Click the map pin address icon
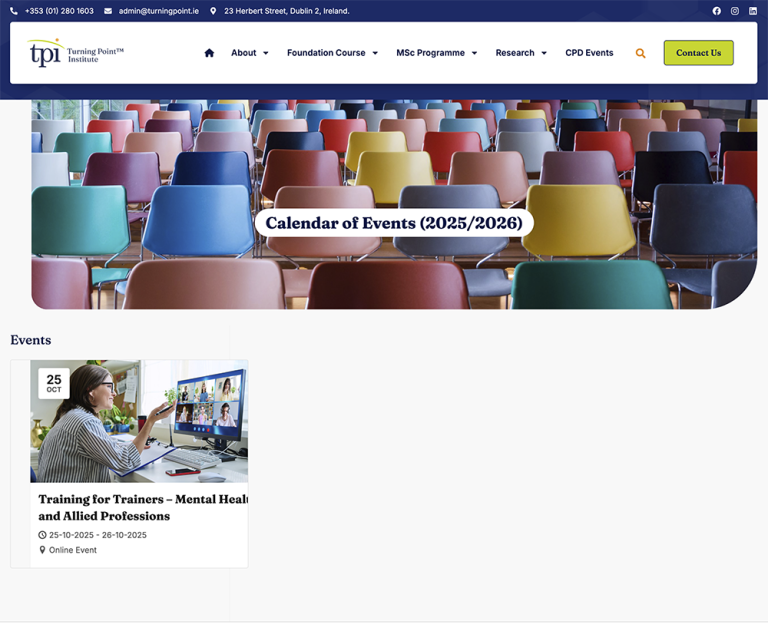This screenshot has width=768, height=631. 213,11
